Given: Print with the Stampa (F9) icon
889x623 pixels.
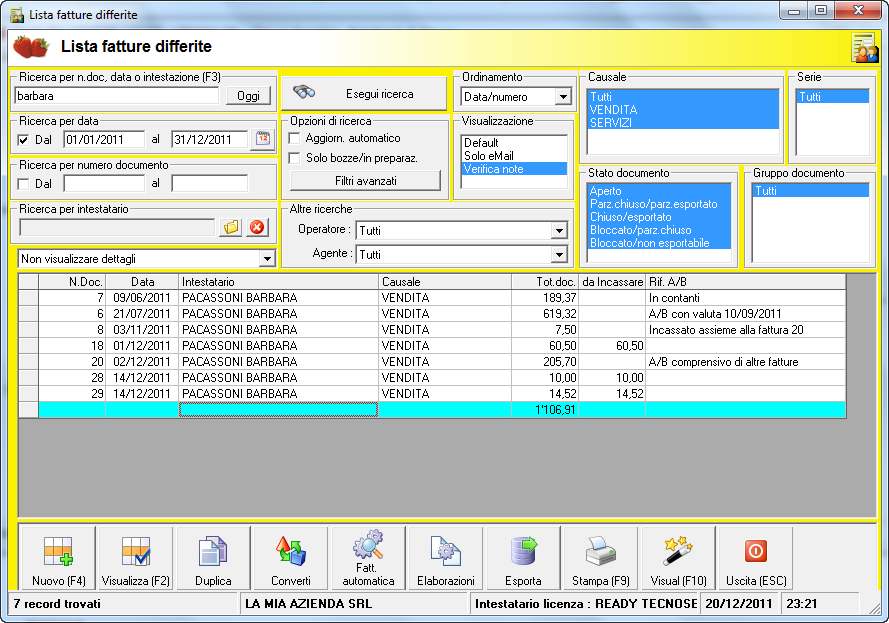Looking at the screenshot, I should pos(600,552).
